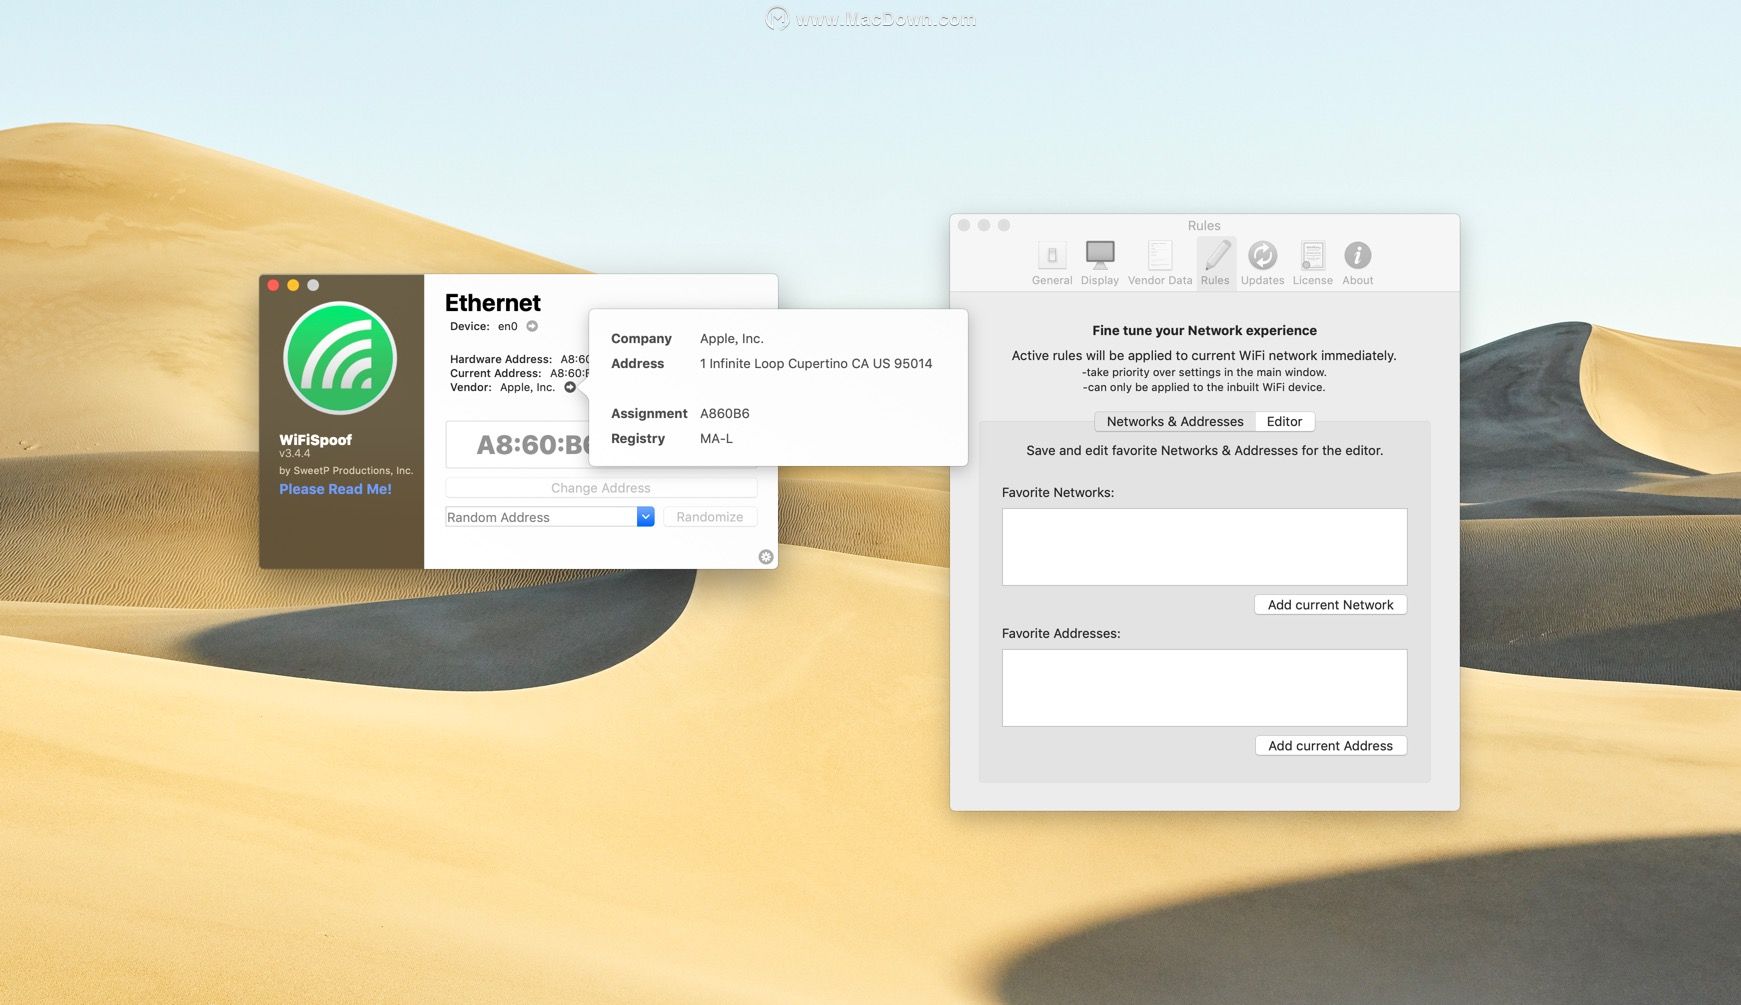
Task: Expand the Random Address dropdown
Action: [645, 517]
